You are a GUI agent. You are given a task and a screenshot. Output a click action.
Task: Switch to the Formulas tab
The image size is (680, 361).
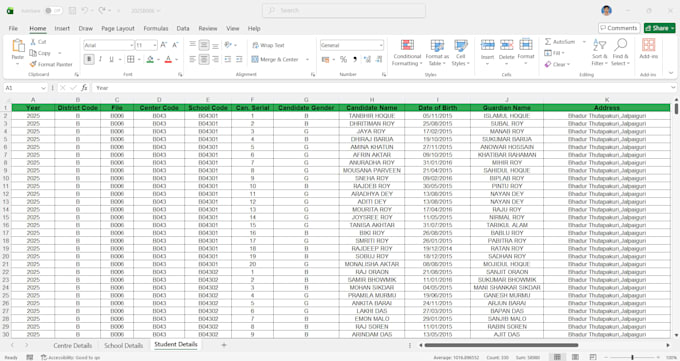[156, 28]
